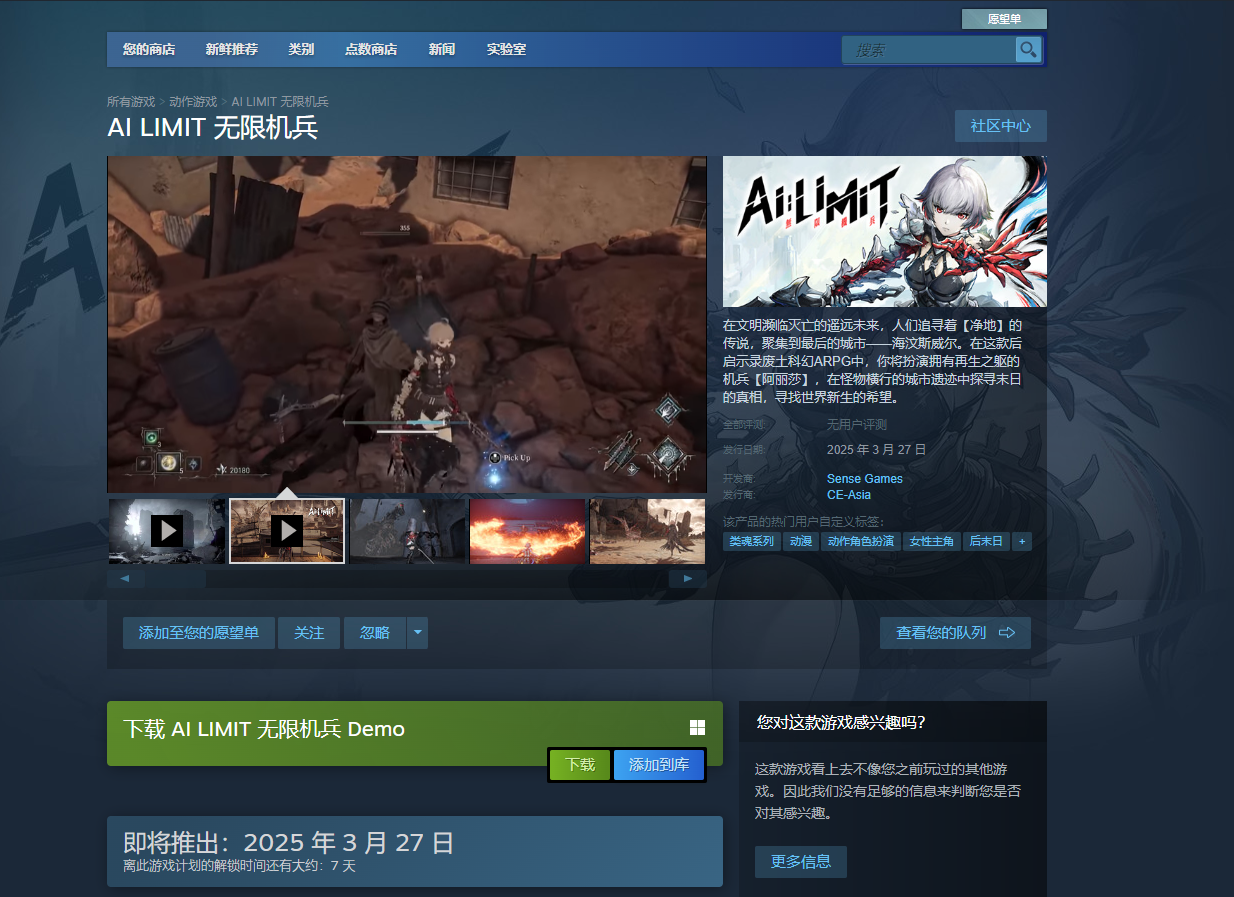Click the right scroll arrow under thumbnails
Viewport: 1234px width, 897px height.
(688, 578)
